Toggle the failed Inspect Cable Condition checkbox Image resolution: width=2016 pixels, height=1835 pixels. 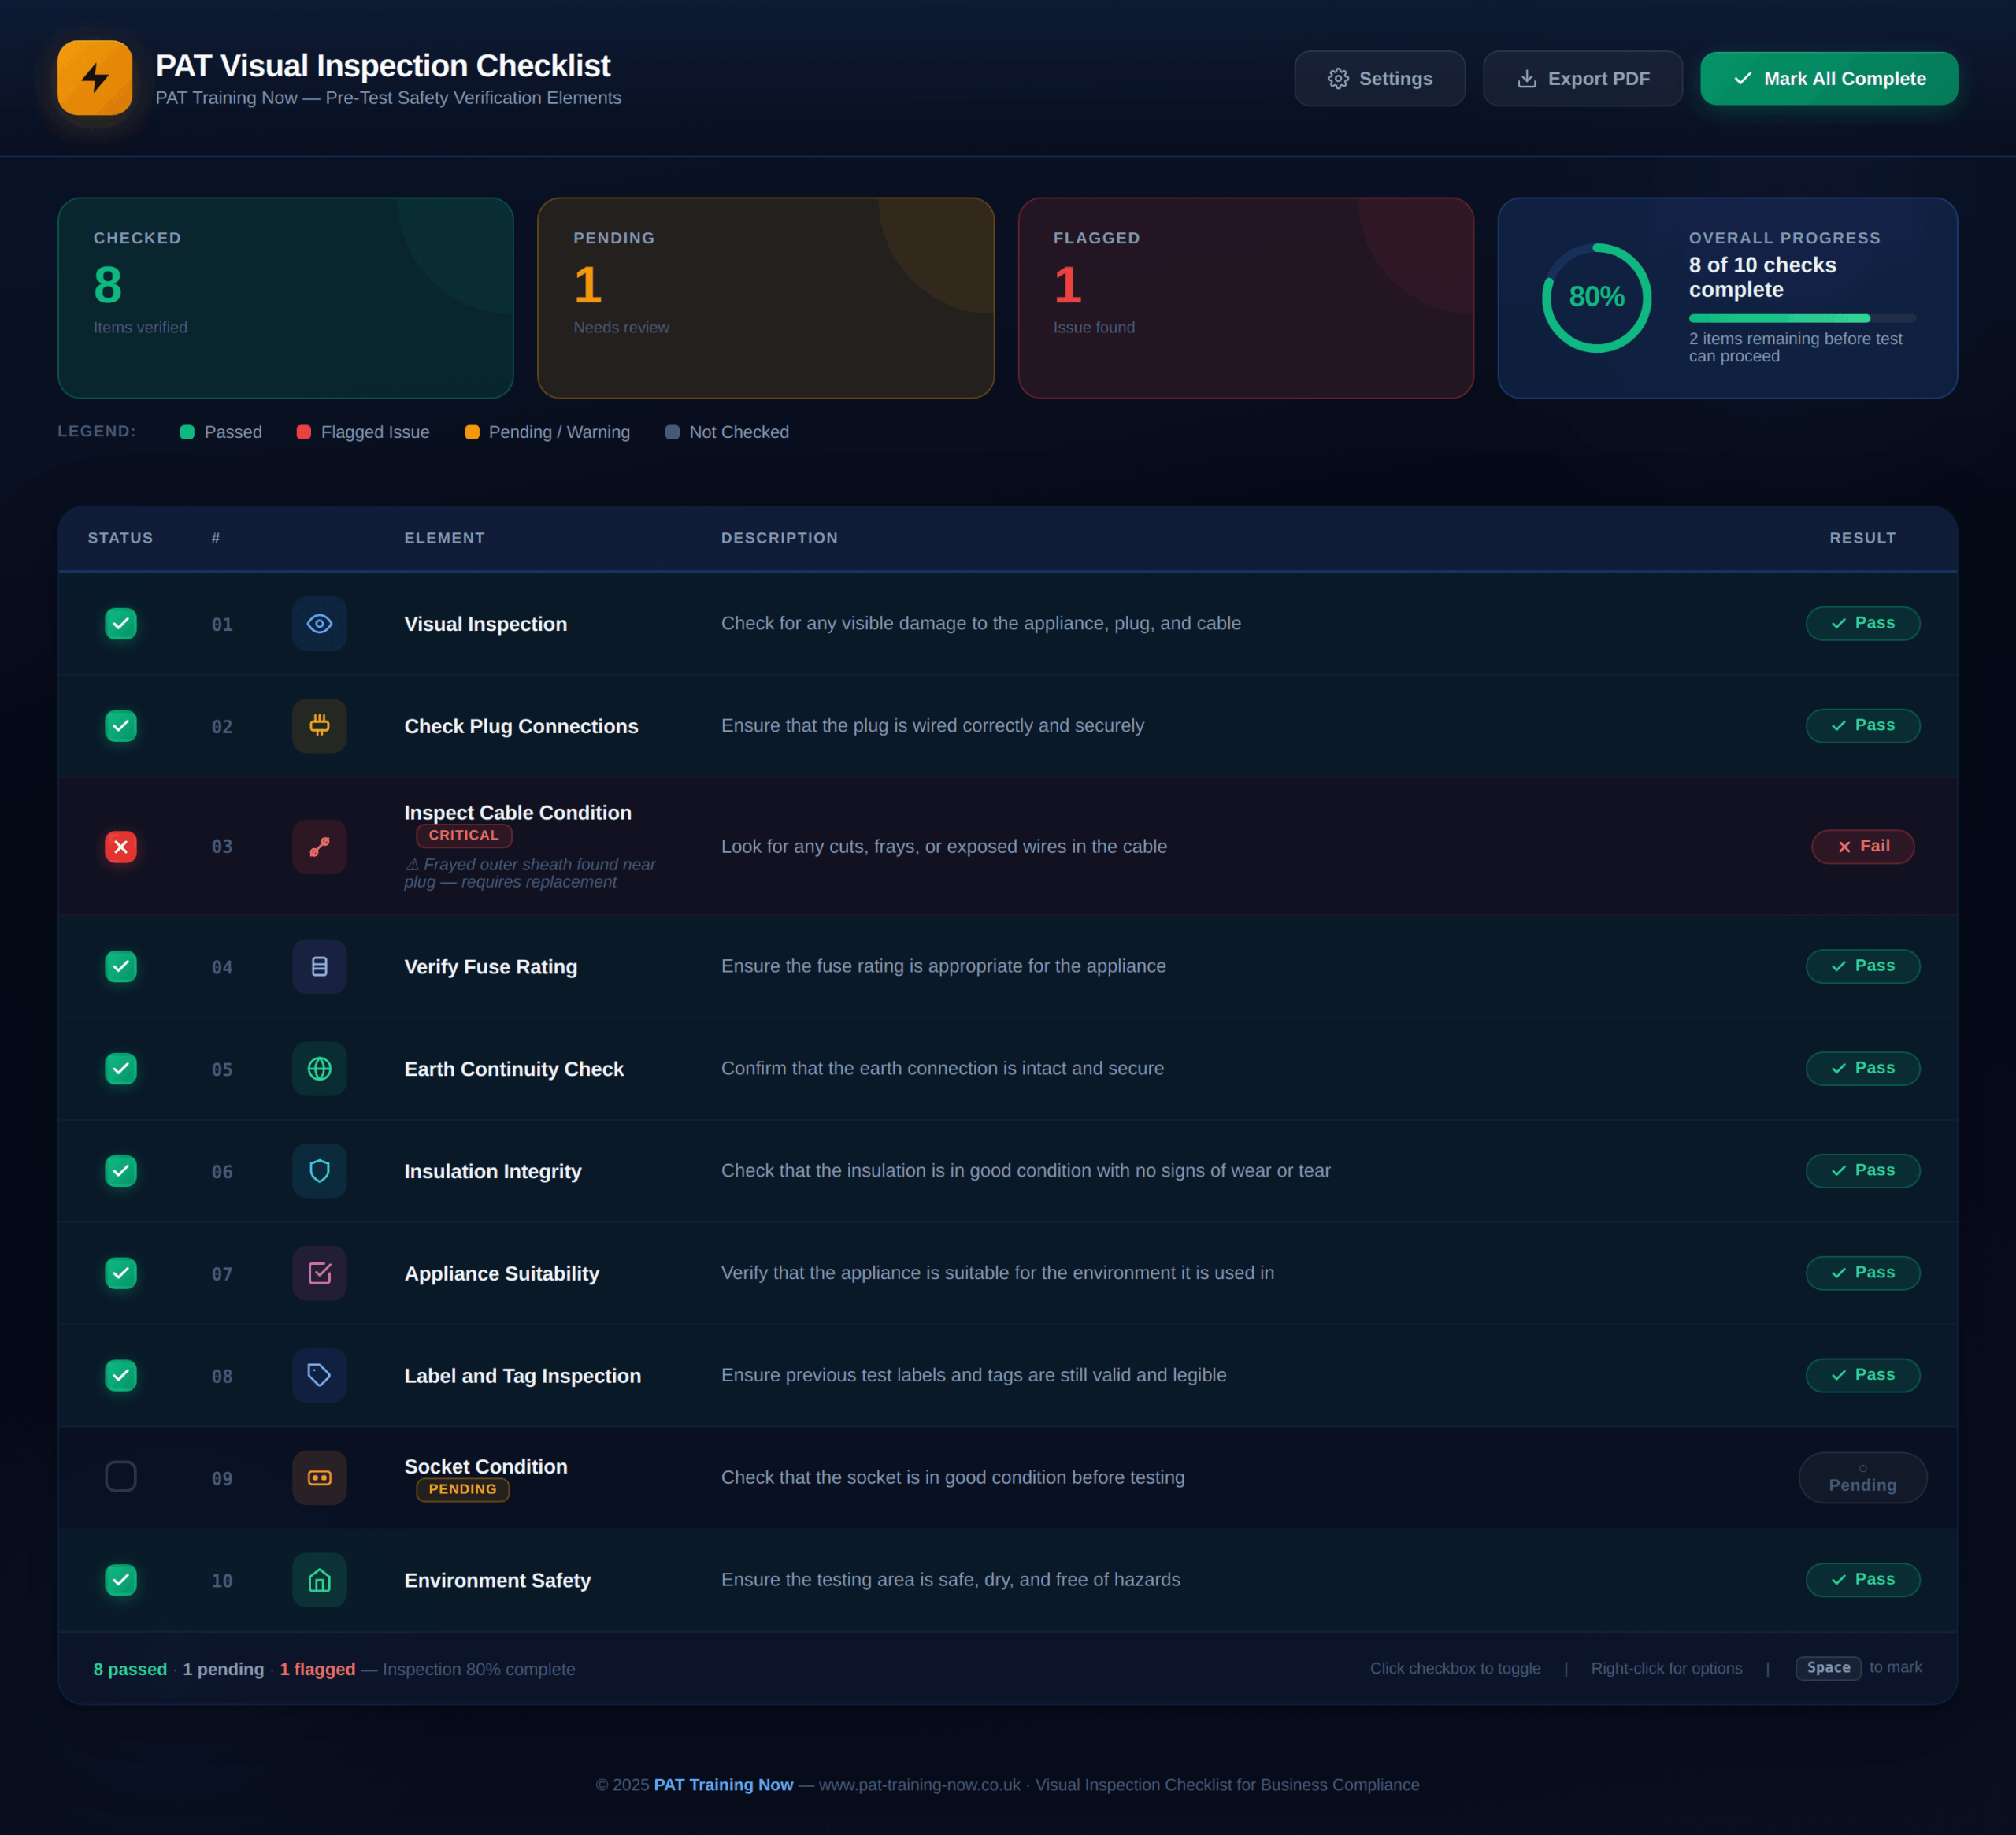pos(121,847)
